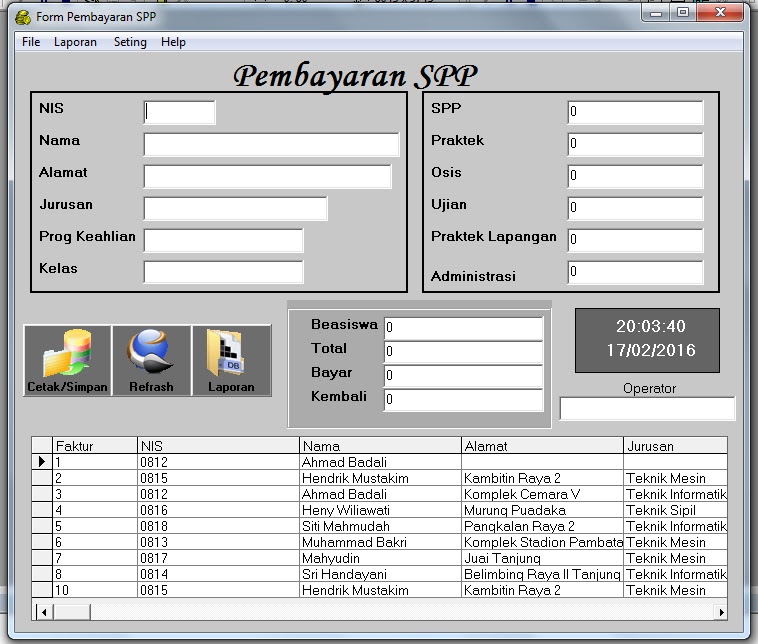Open the Help menu
Screen dimensions: 758x644
tap(173, 42)
